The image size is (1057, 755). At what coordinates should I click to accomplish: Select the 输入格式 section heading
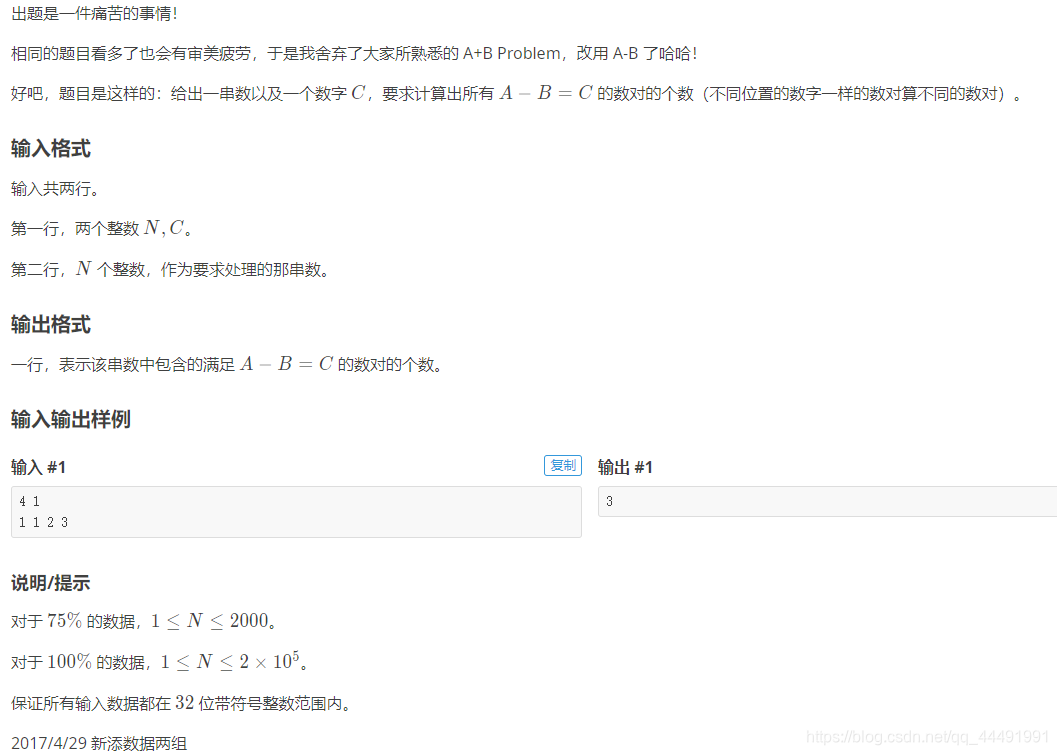pyautogui.click(x=51, y=148)
